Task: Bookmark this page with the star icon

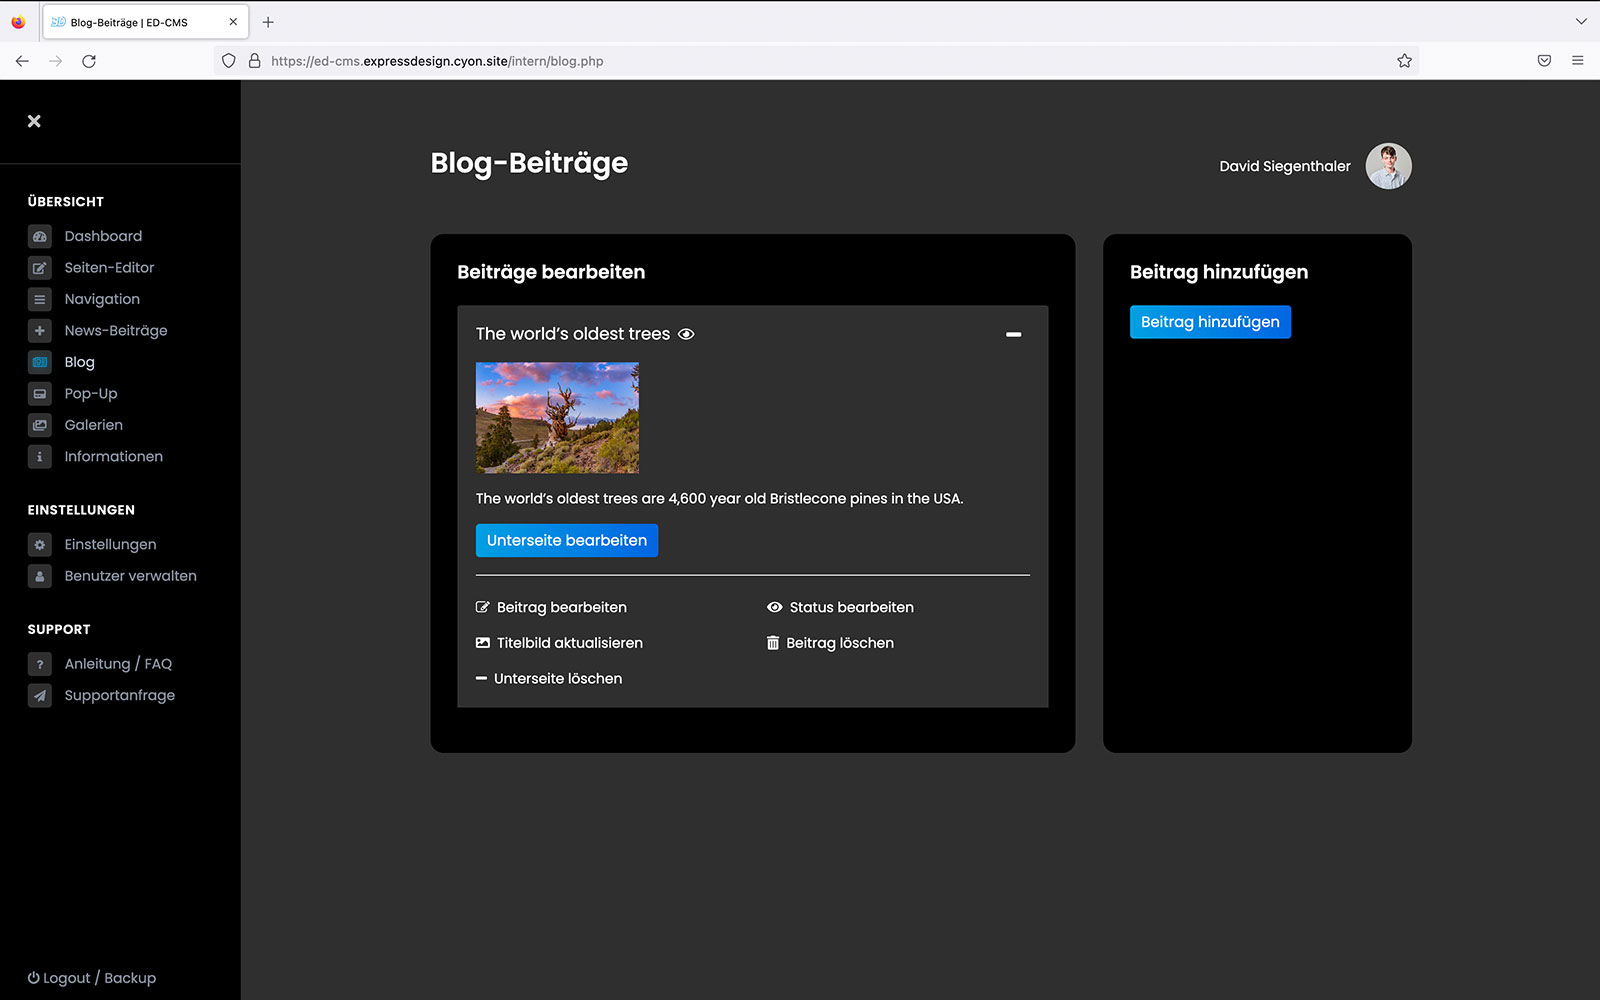Action: tap(1404, 61)
